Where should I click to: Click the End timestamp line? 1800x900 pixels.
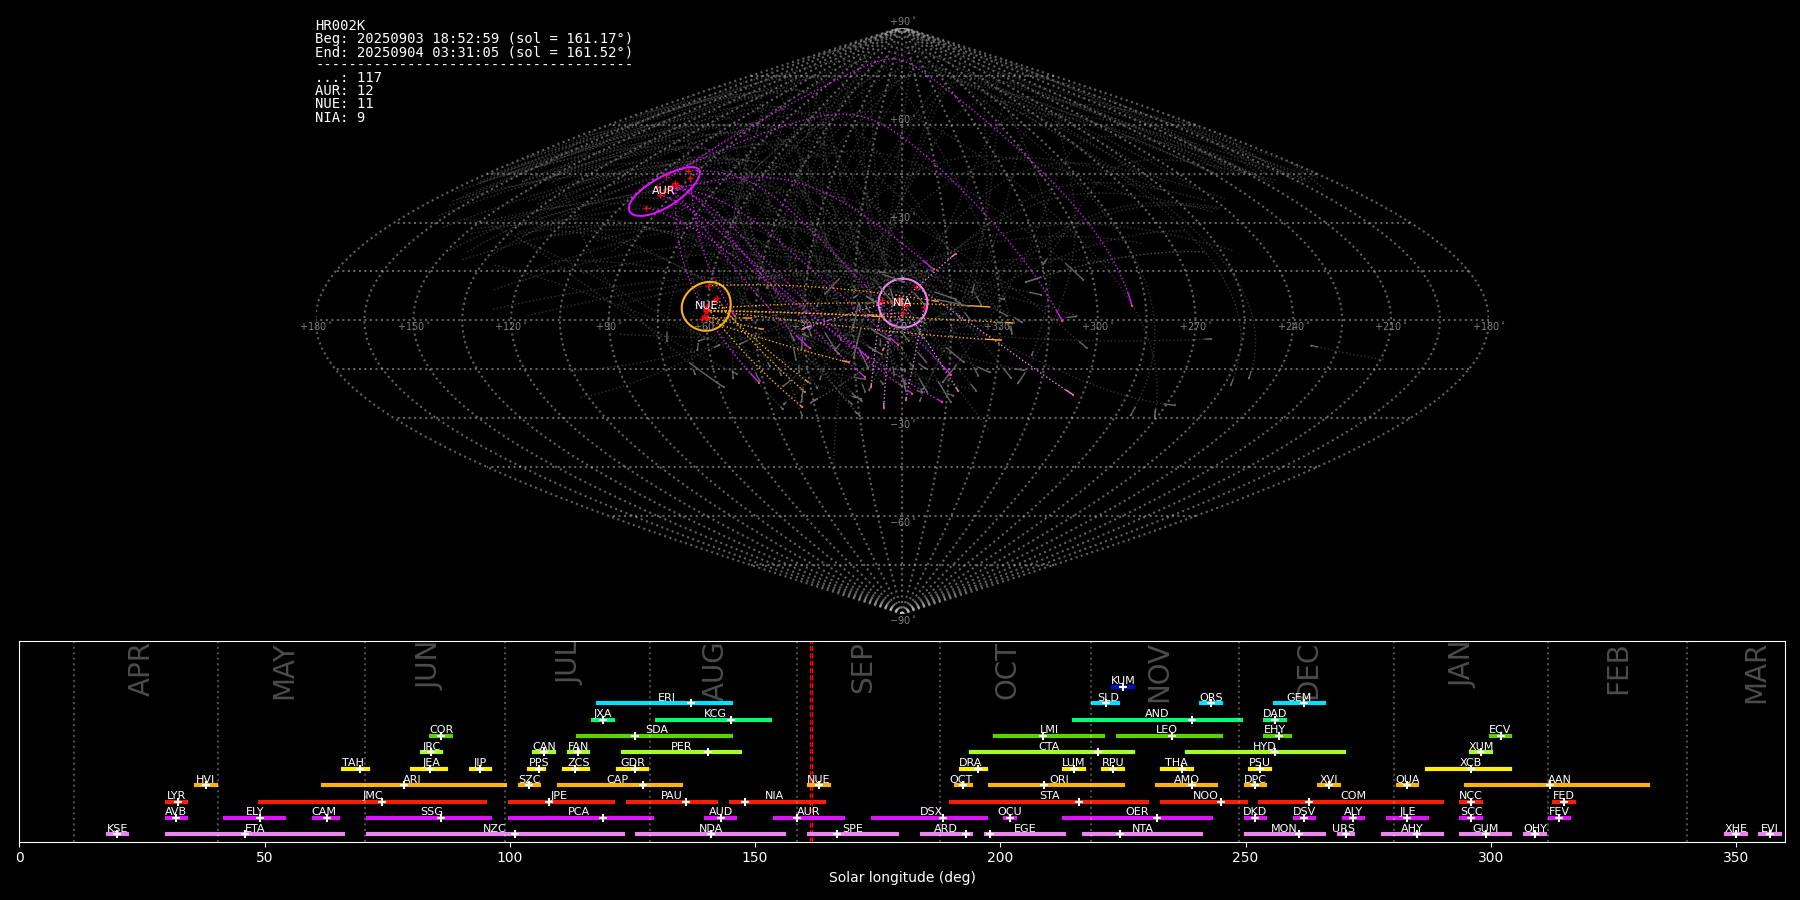474,52
